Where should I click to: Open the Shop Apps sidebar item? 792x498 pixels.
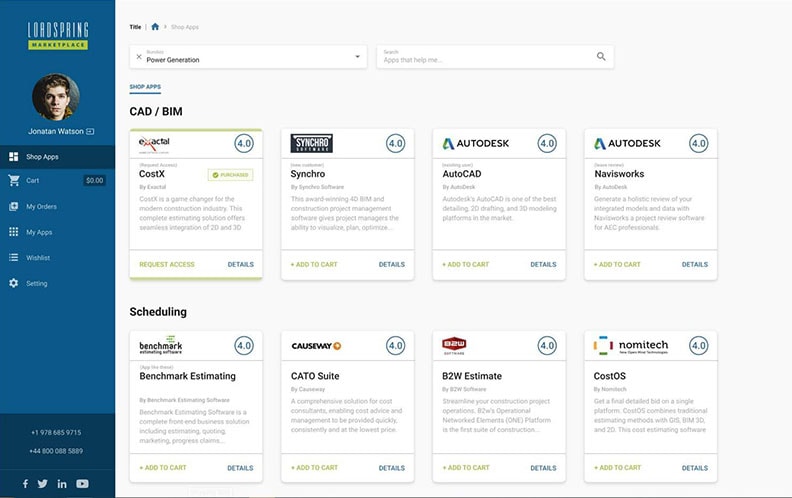[58, 157]
